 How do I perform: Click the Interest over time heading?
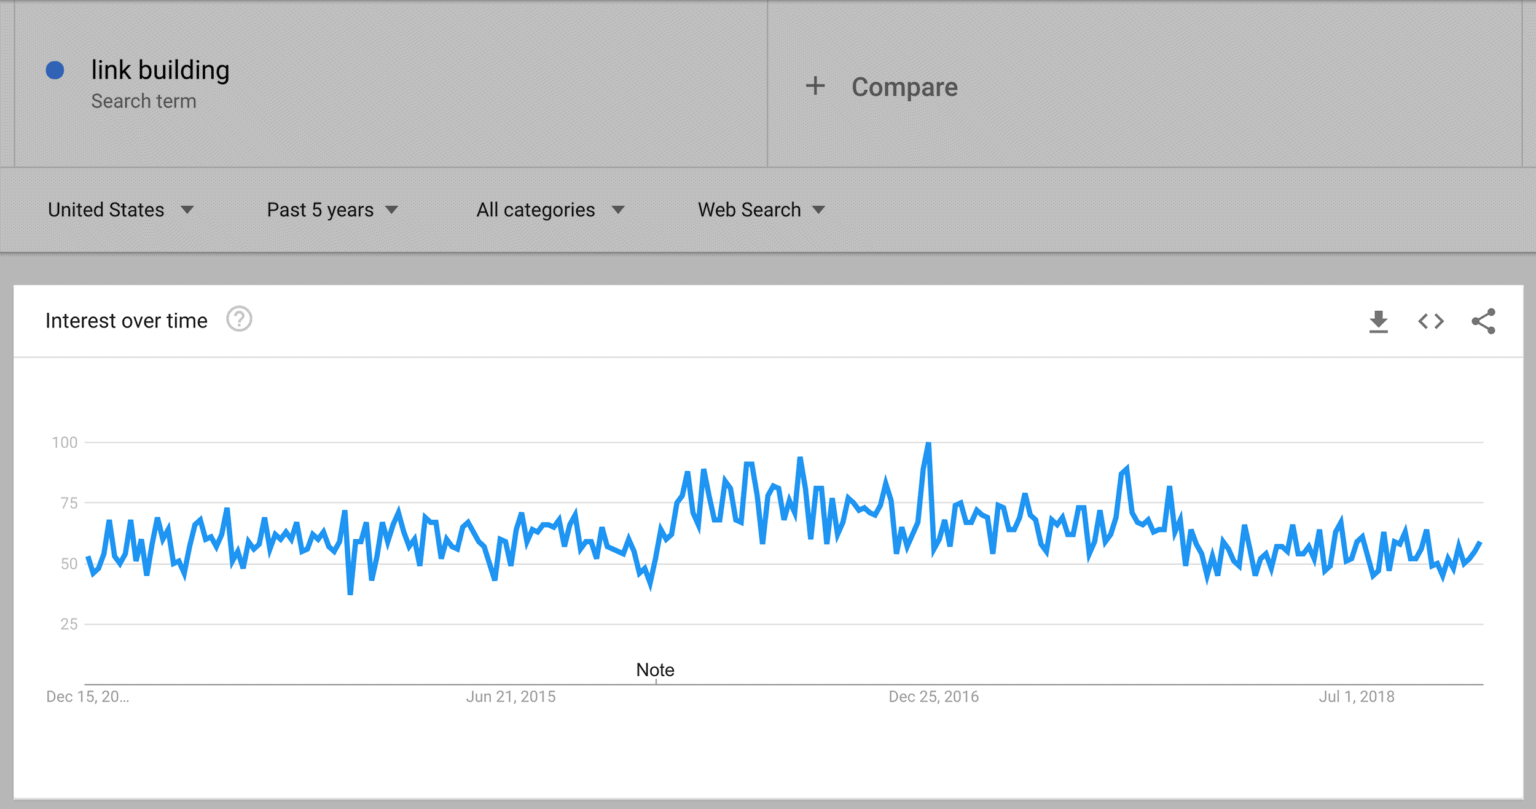pos(127,321)
